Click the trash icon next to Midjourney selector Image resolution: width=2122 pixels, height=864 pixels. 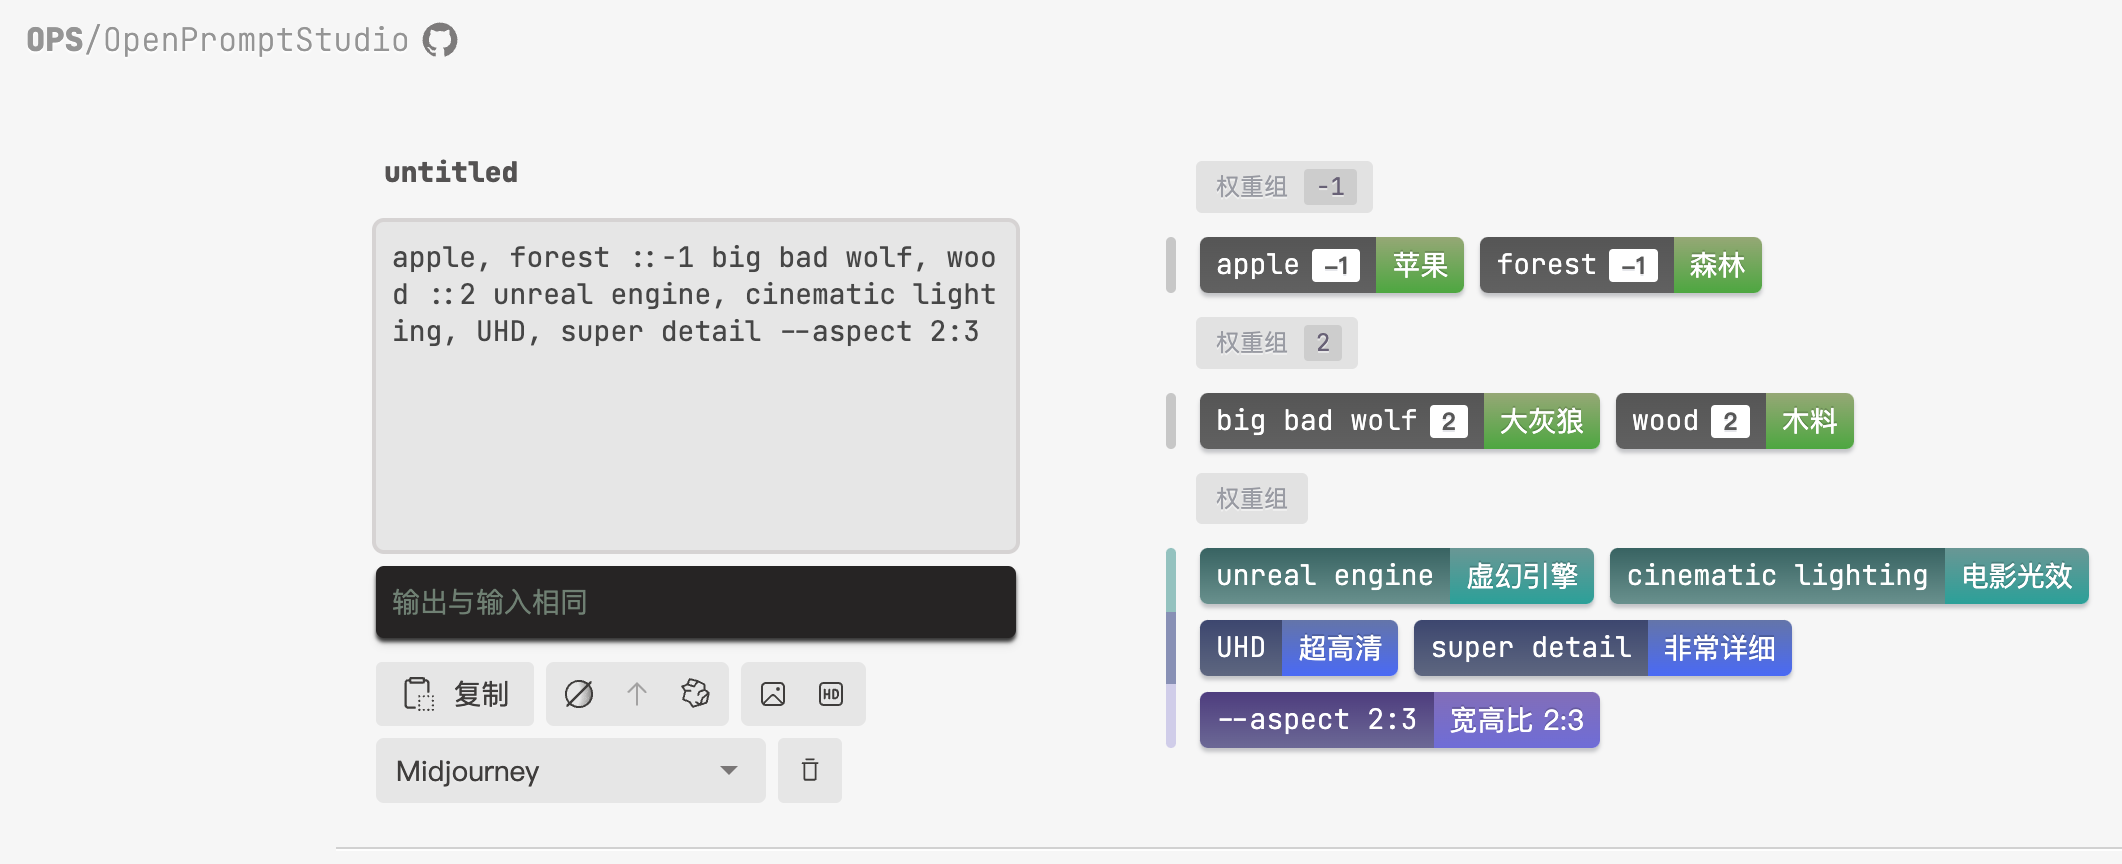coord(809,770)
